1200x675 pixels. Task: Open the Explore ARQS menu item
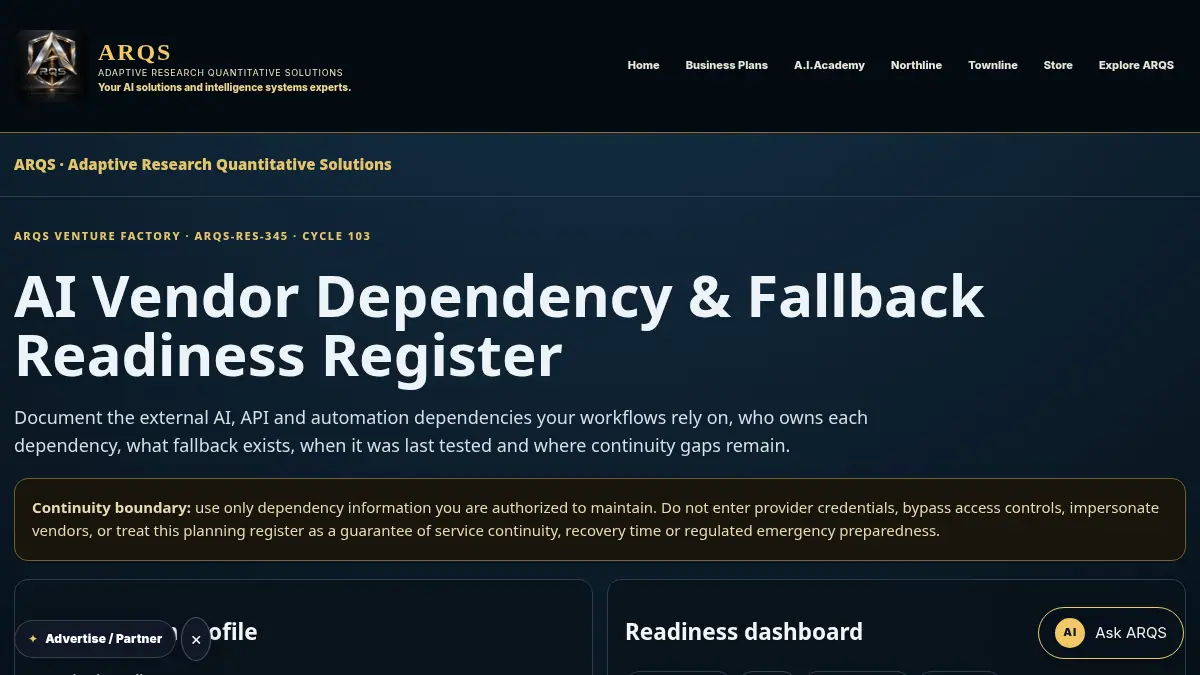pos(1136,65)
